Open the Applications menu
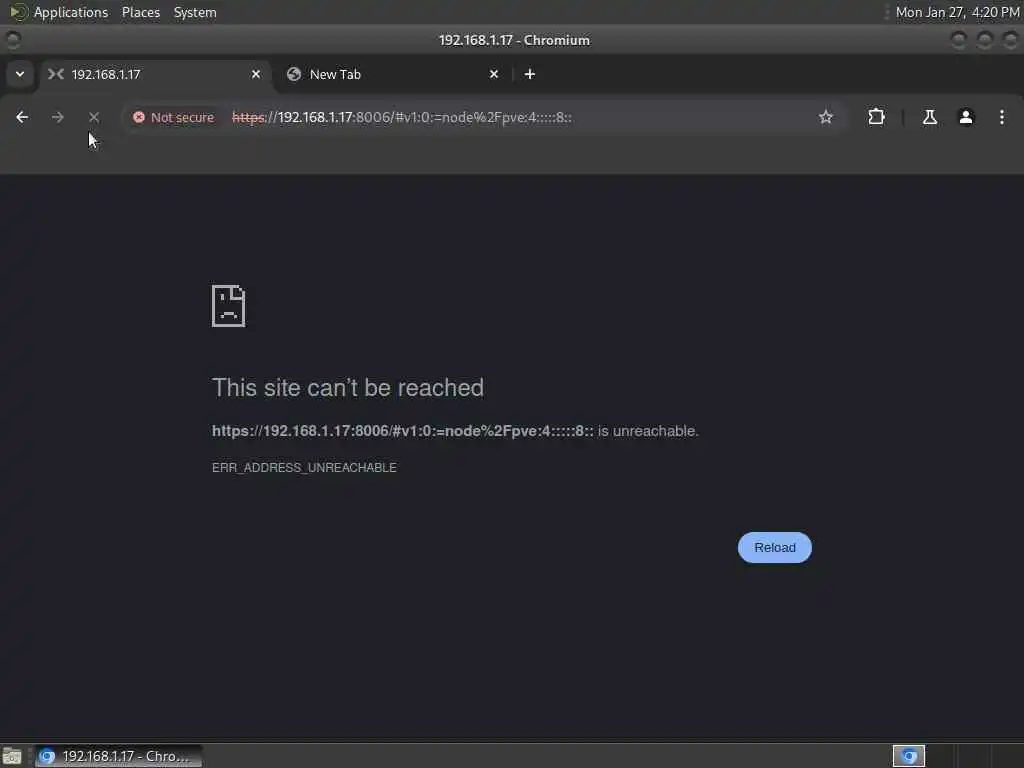This screenshot has width=1024, height=768. 71,12
